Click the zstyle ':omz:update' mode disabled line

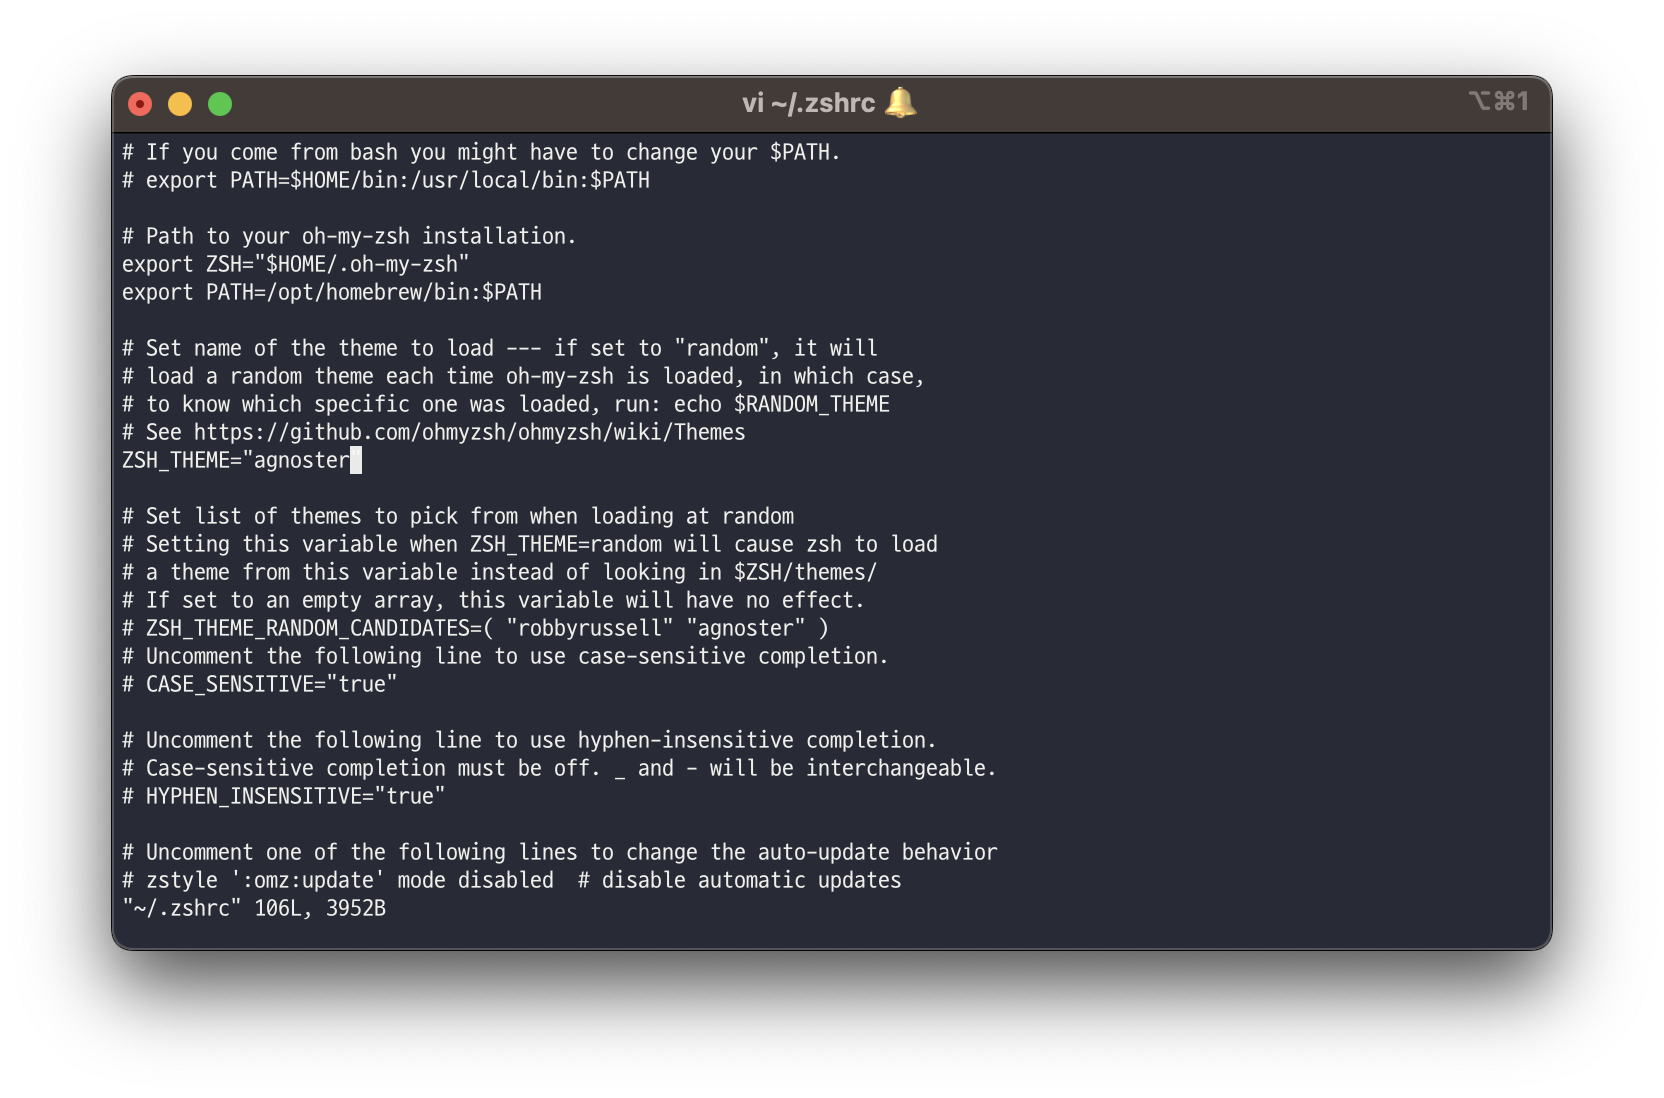512,880
